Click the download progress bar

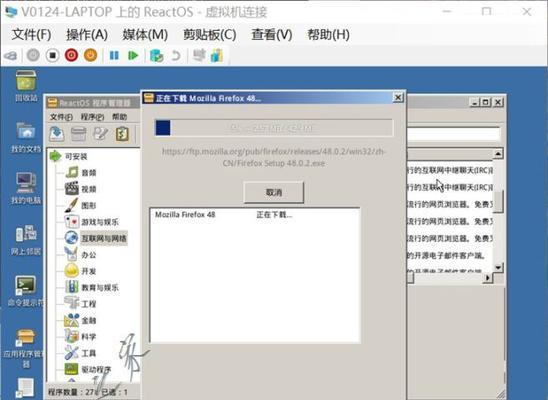tap(274, 128)
